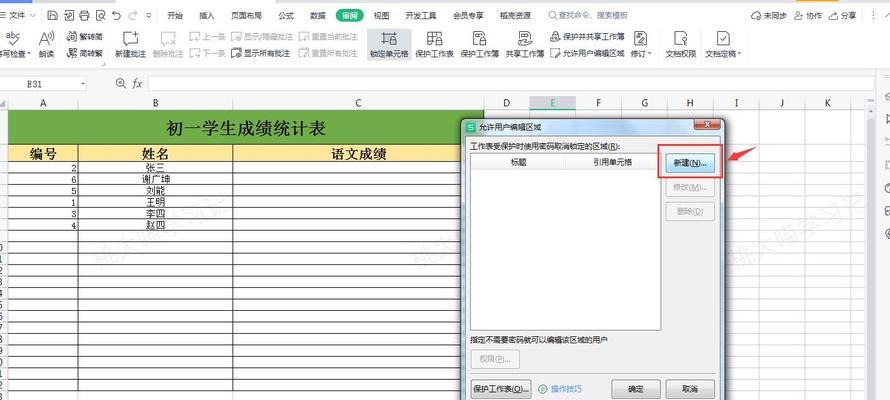Switch to the 公式 formulas tab
The image size is (890, 400).
[286, 16]
